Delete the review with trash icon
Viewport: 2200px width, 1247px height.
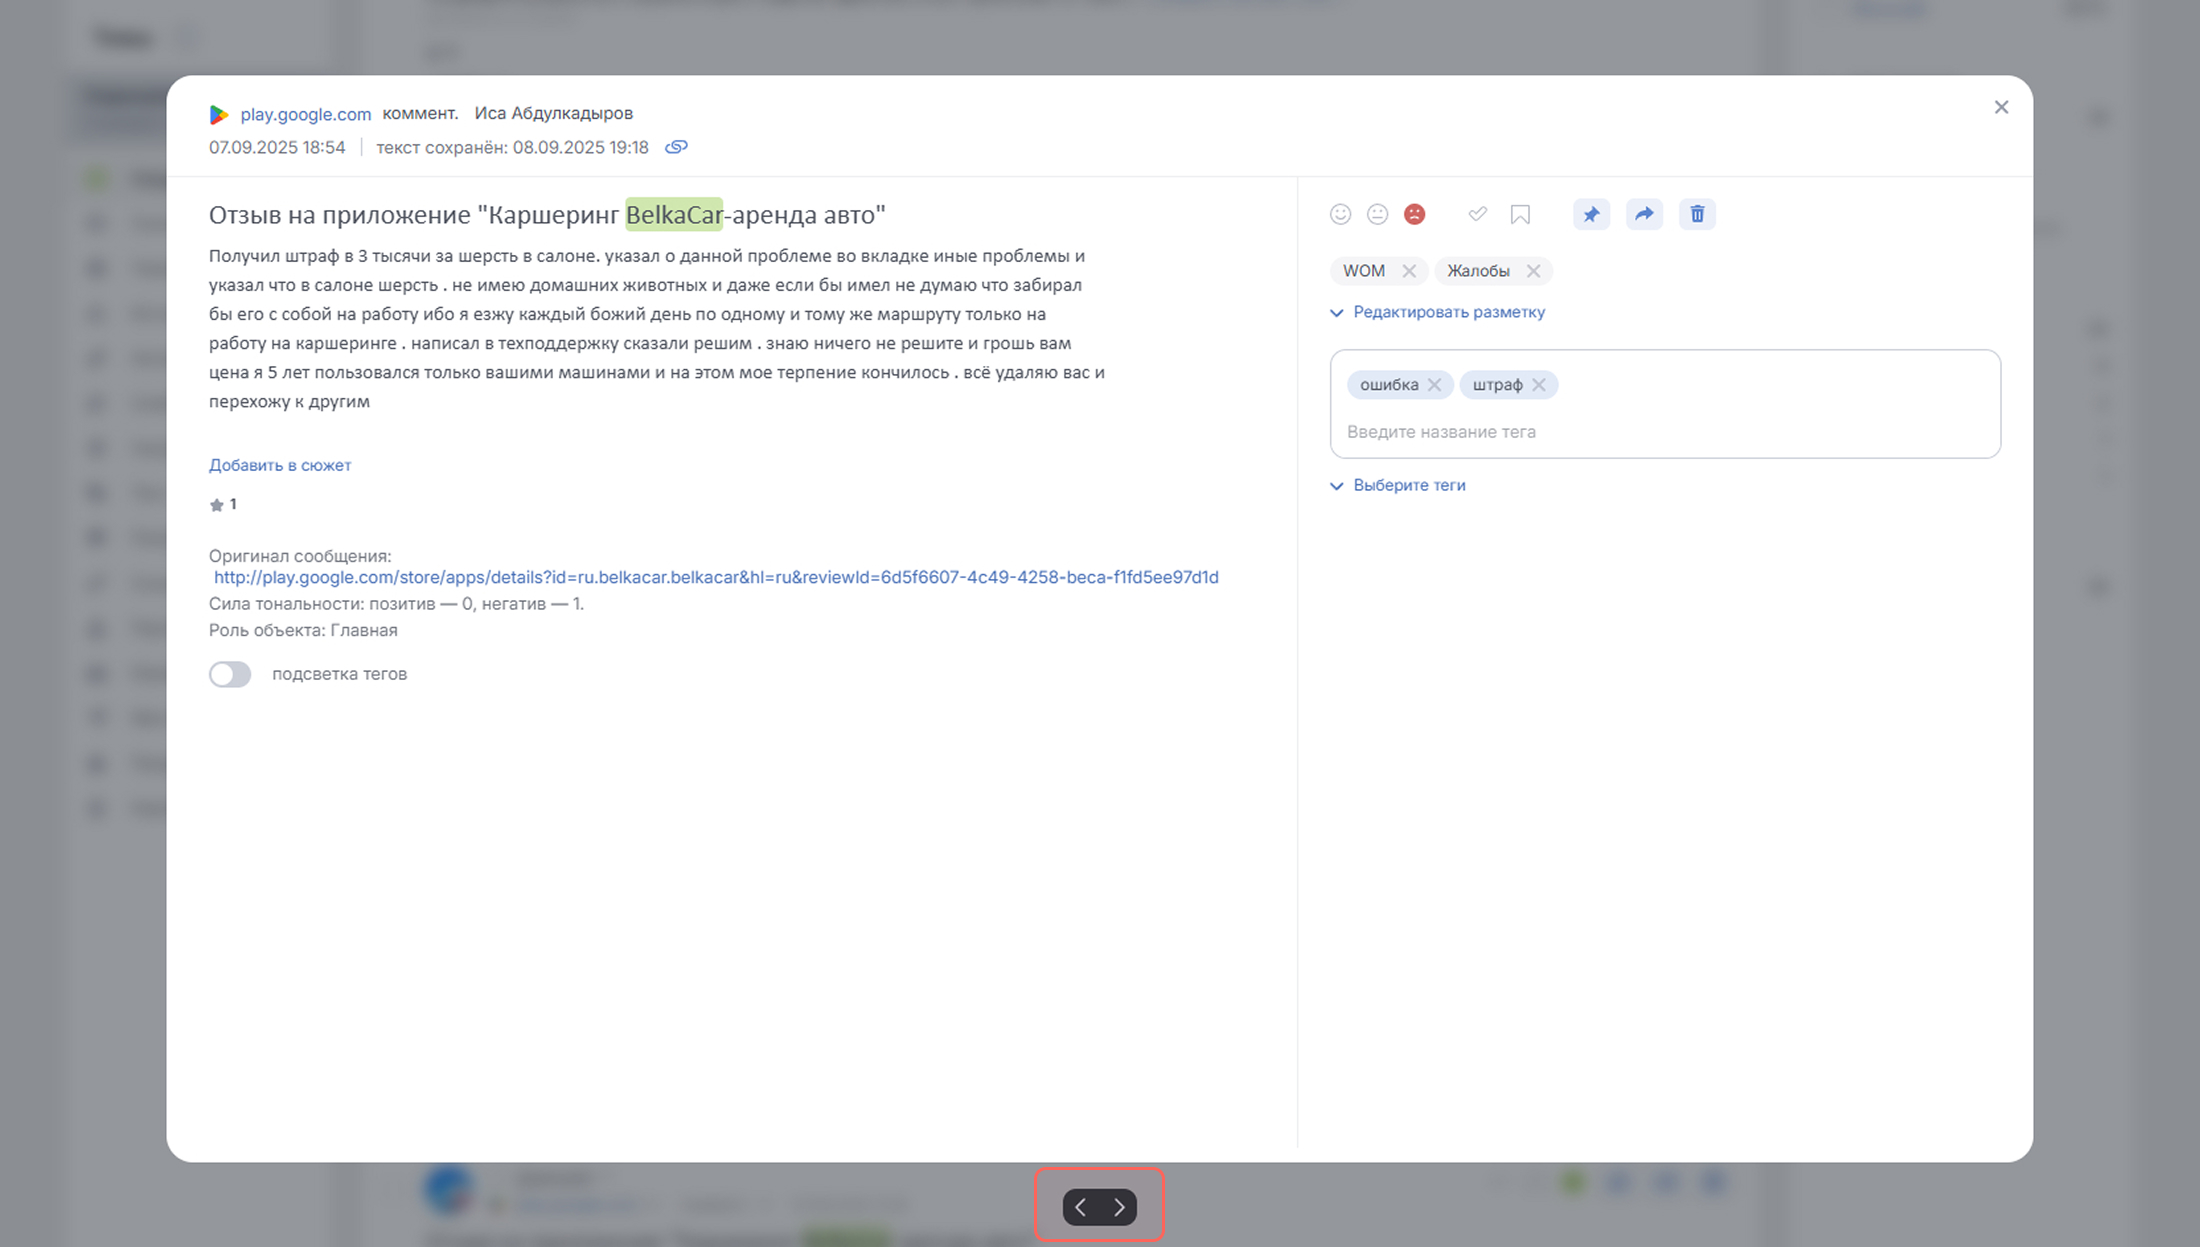coord(1697,214)
